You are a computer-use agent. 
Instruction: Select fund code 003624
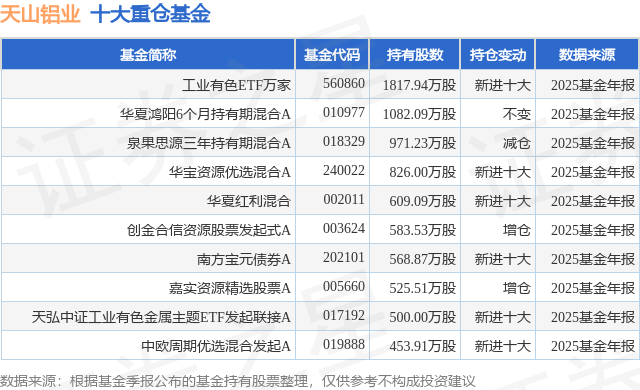pos(344,228)
